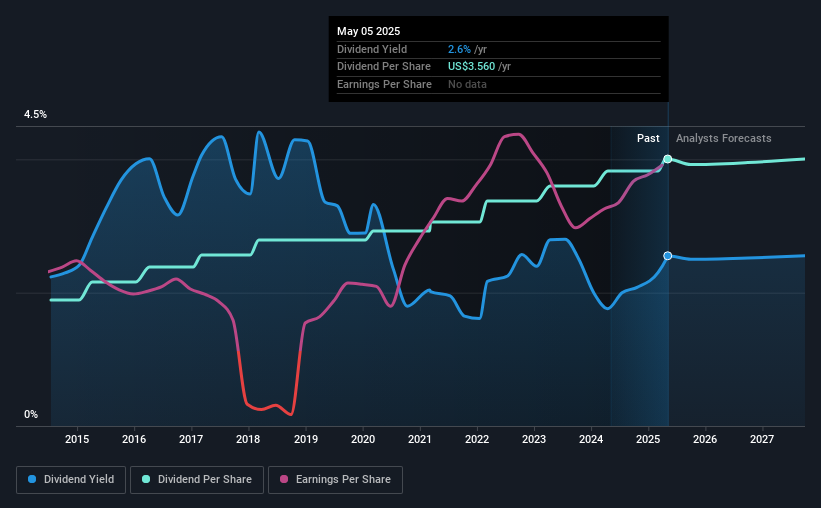Click the Analysts Forecasts label
The image size is (821, 508).
coord(724,138)
